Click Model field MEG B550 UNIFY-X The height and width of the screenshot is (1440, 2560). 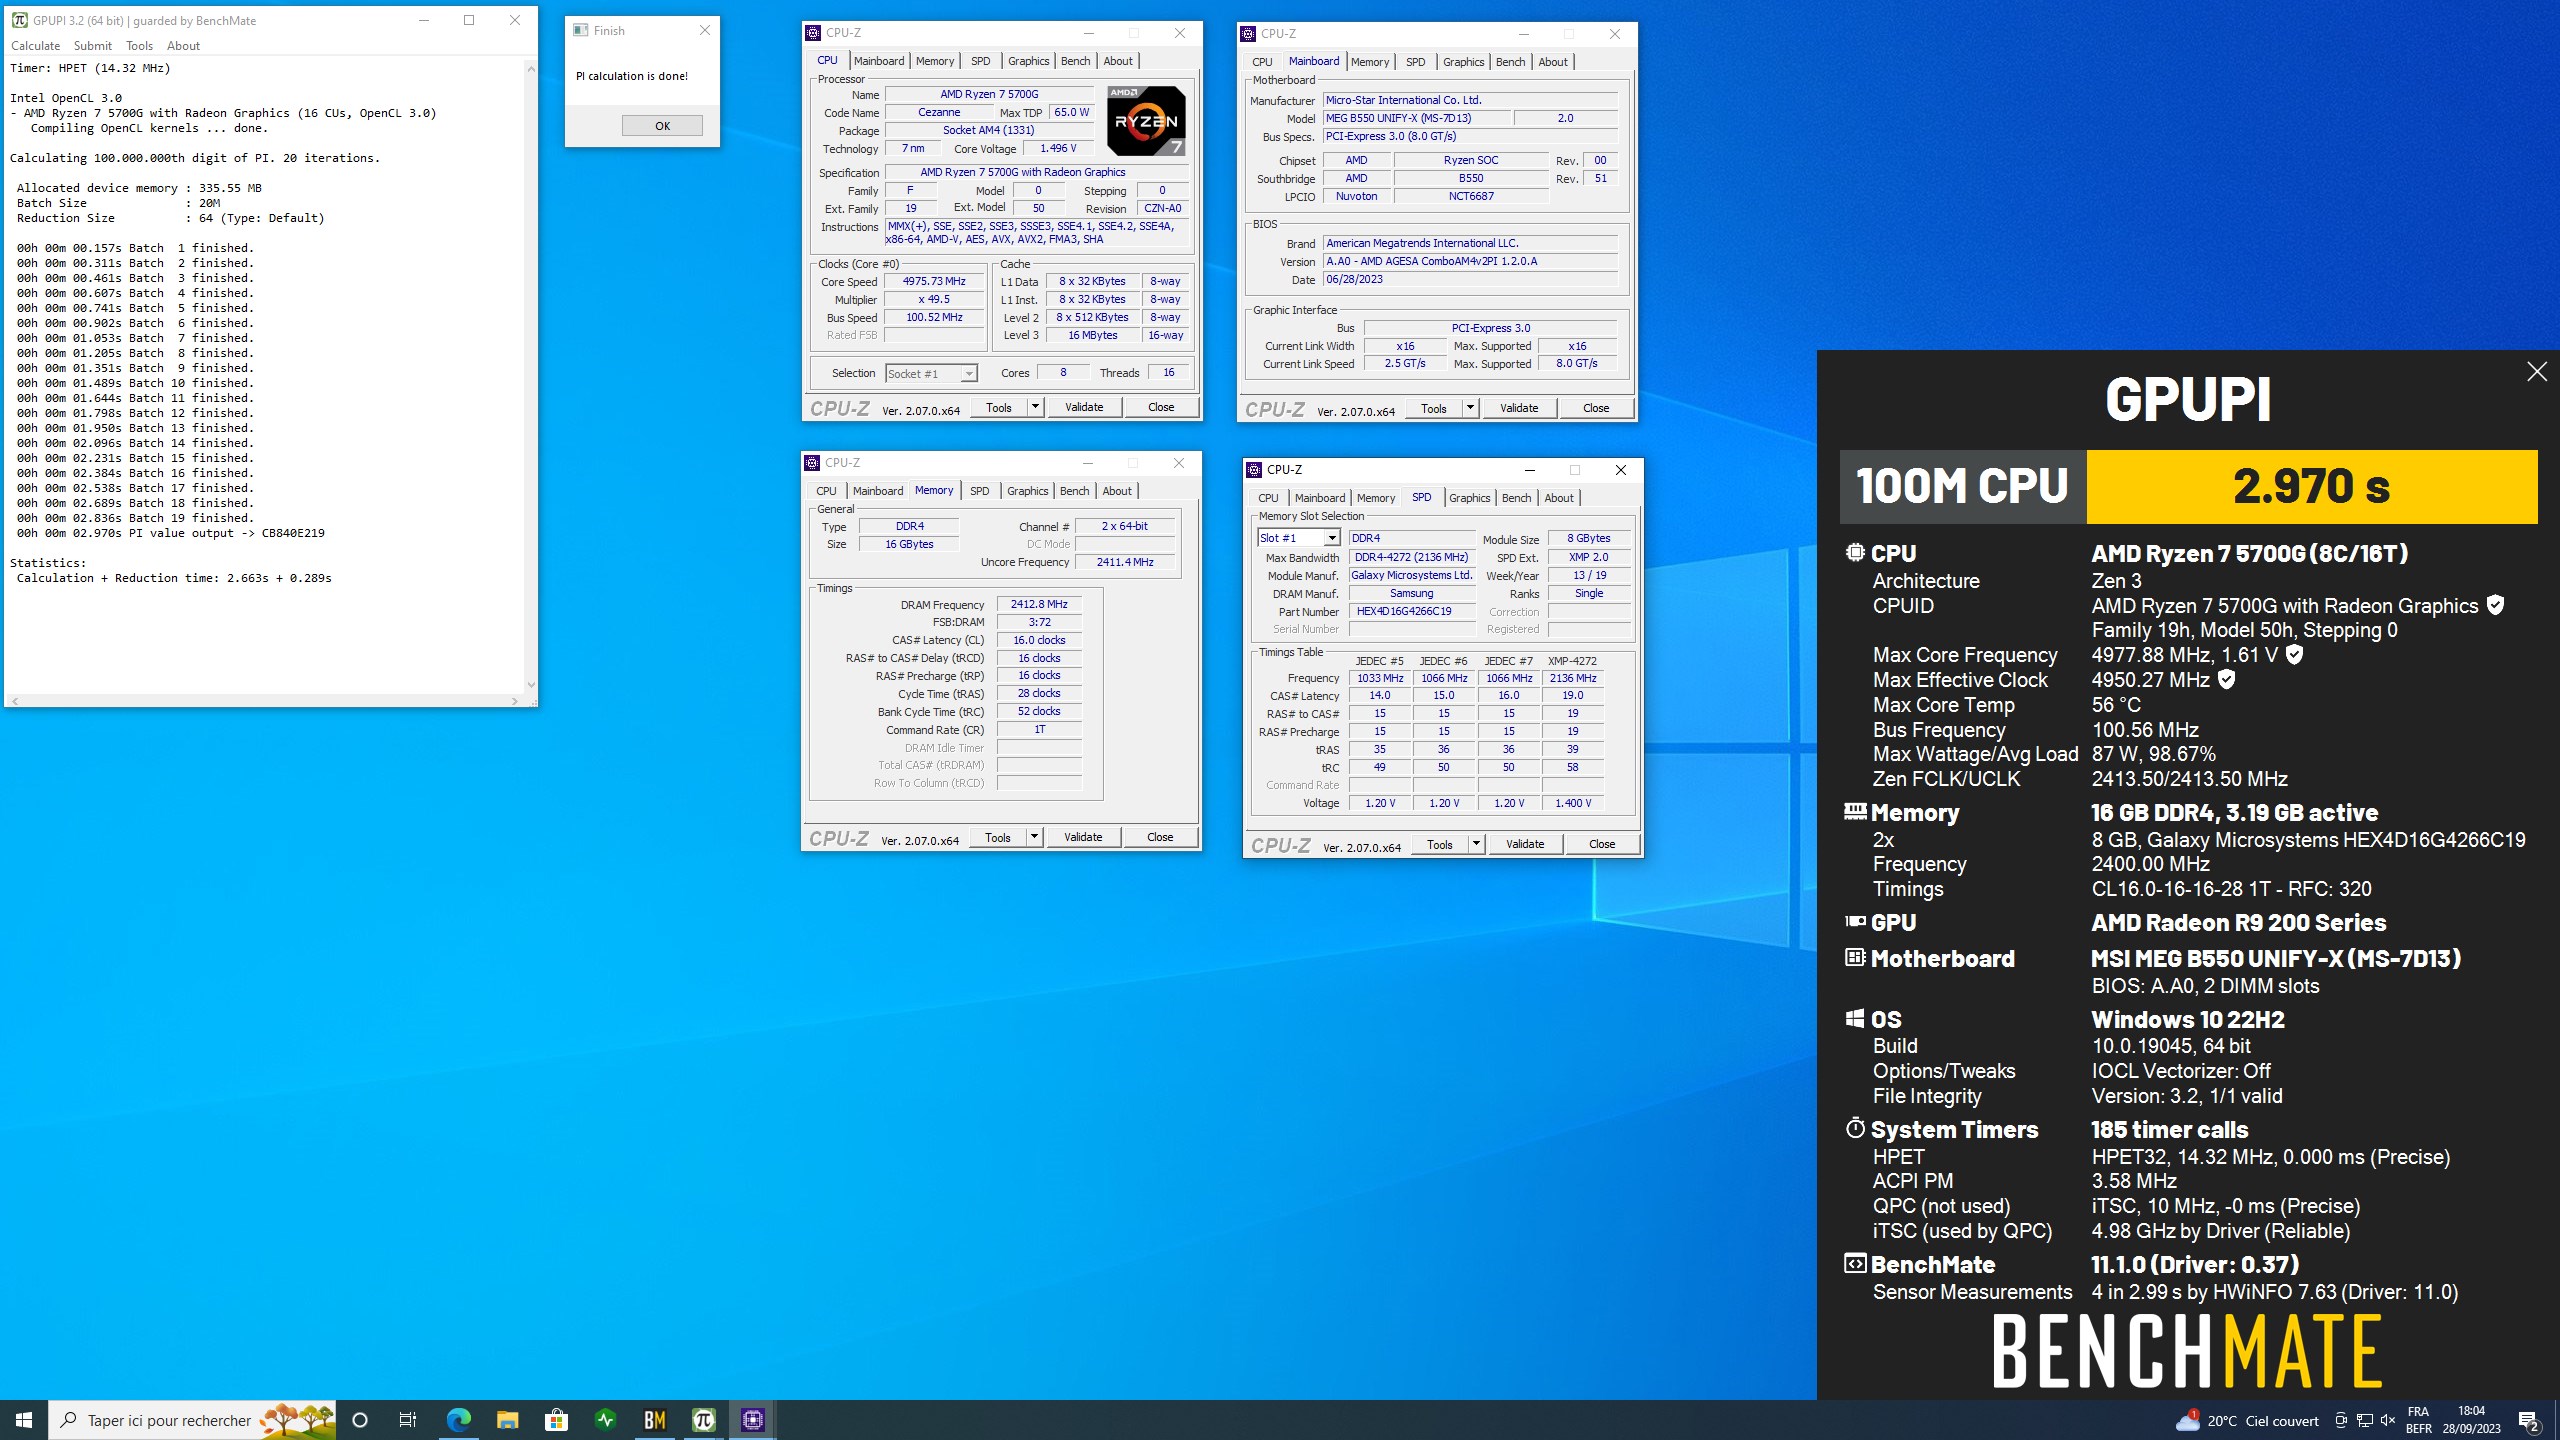click(x=1416, y=118)
